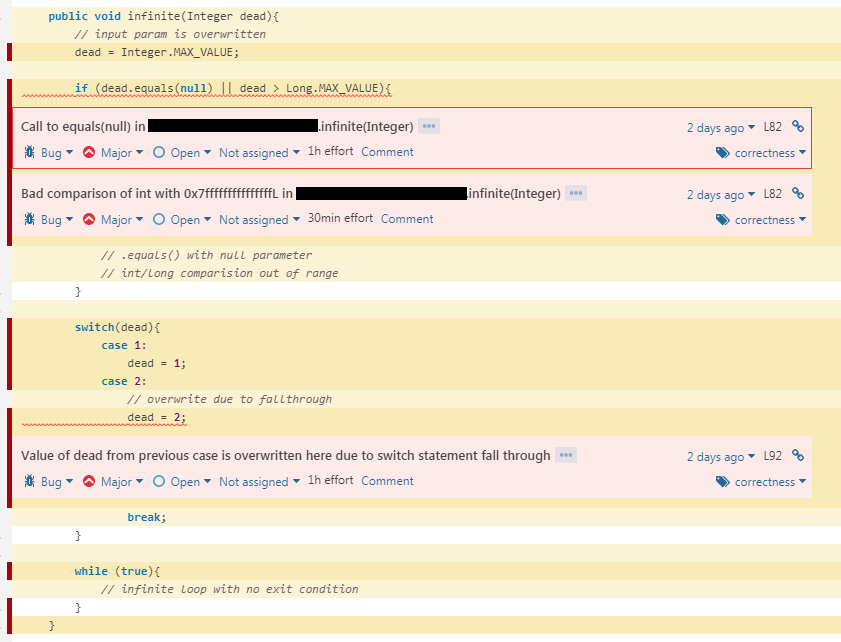The width and height of the screenshot is (841, 642).
Task: Open status dropdown on Bad comparison issue
Action: [190, 220]
